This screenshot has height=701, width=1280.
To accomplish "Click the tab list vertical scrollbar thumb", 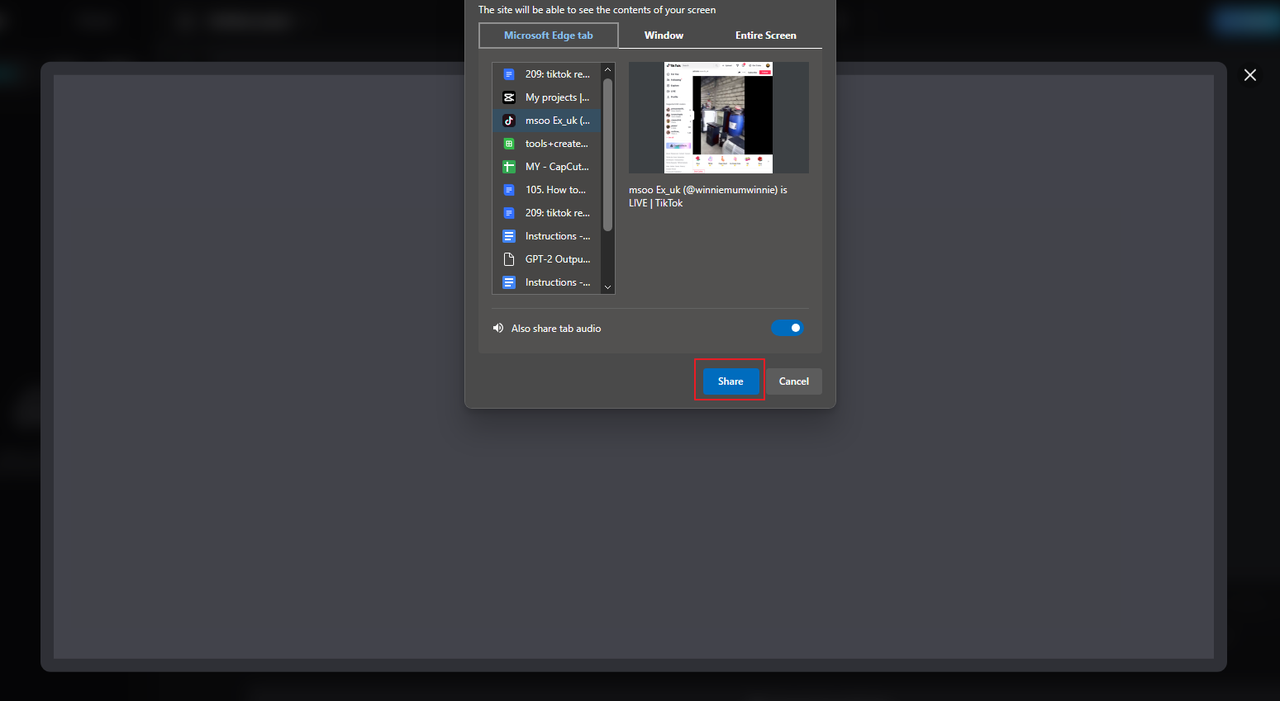I will point(607,154).
